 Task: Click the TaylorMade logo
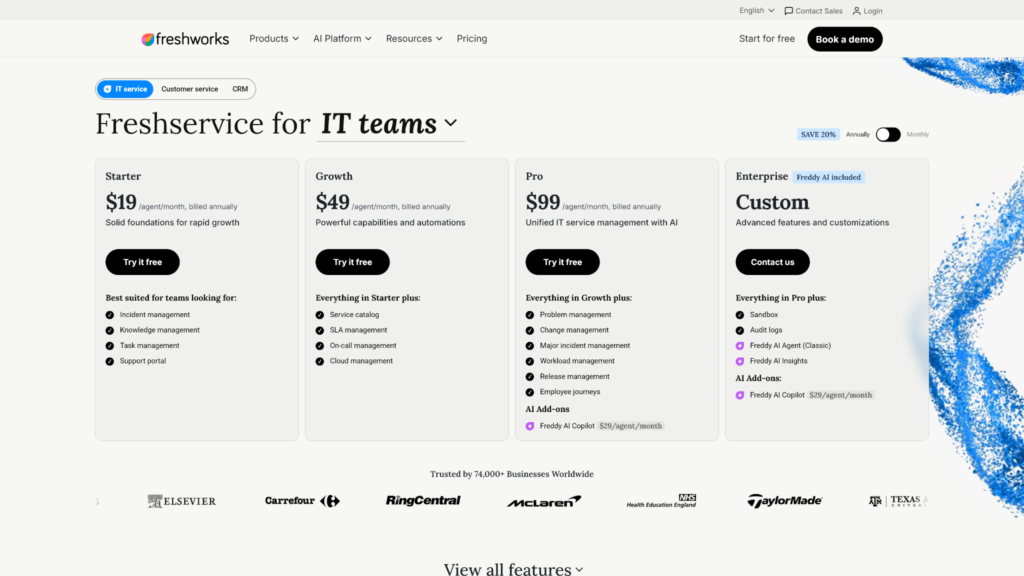784,501
